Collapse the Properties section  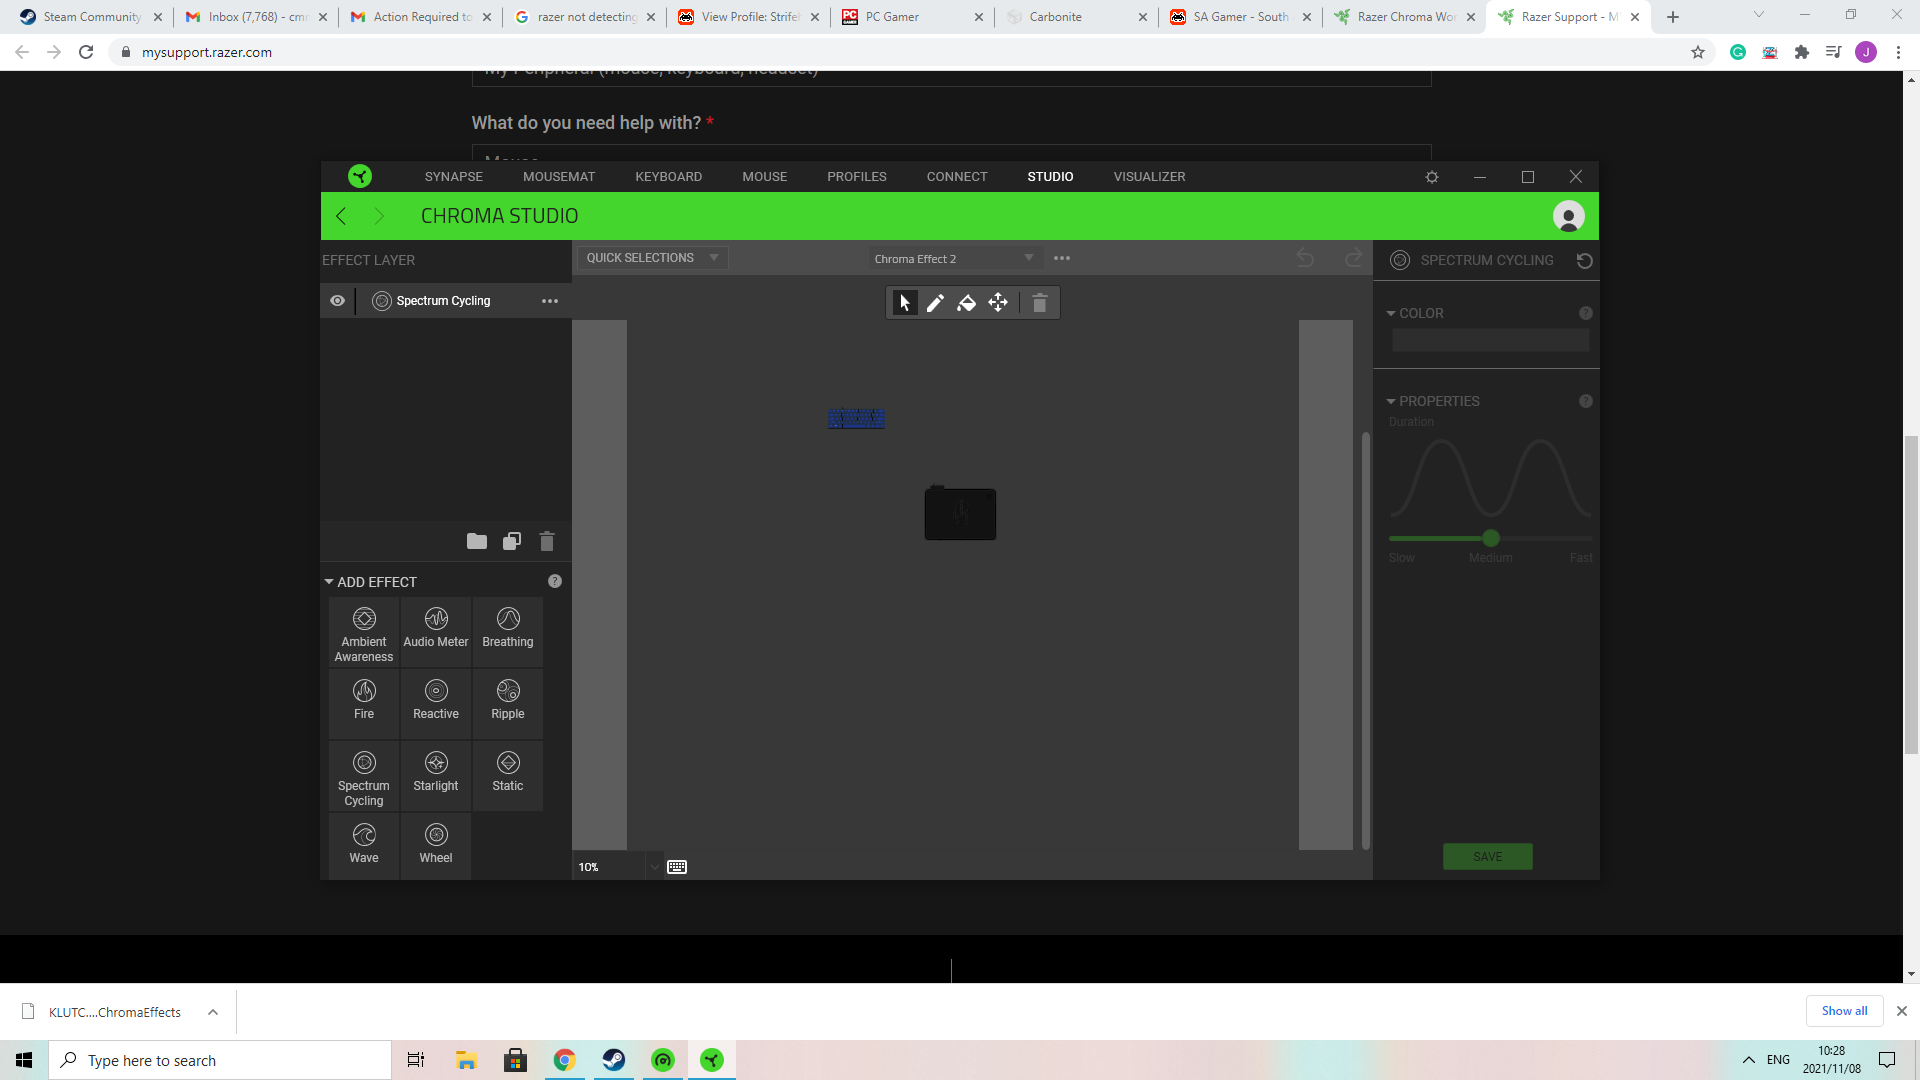pyautogui.click(x=1391, y=402)
